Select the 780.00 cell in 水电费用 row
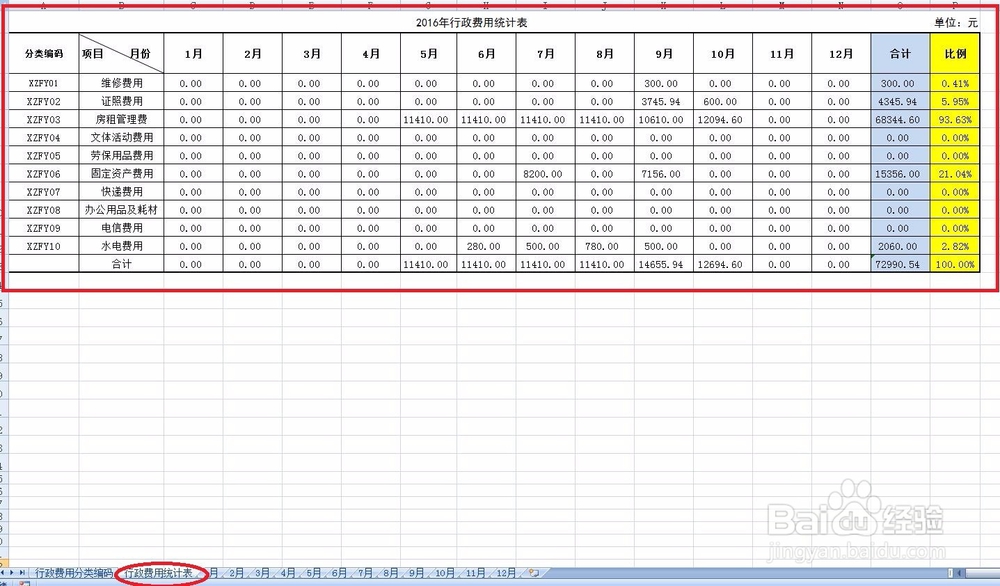1000x586 pixels. click(x=605, y=246)
